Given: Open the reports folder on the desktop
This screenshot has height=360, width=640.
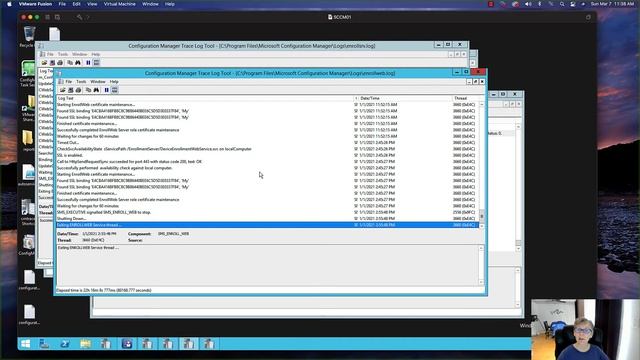Looking at the screenshot, I should click(x=28, y=141).
